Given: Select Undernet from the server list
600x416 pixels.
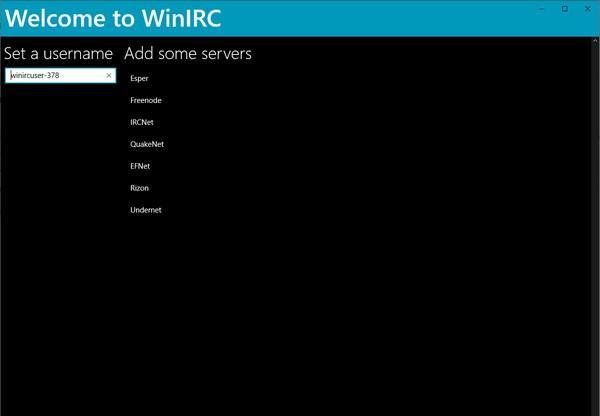Looking at the screenshot, I should tap(146, 210).
